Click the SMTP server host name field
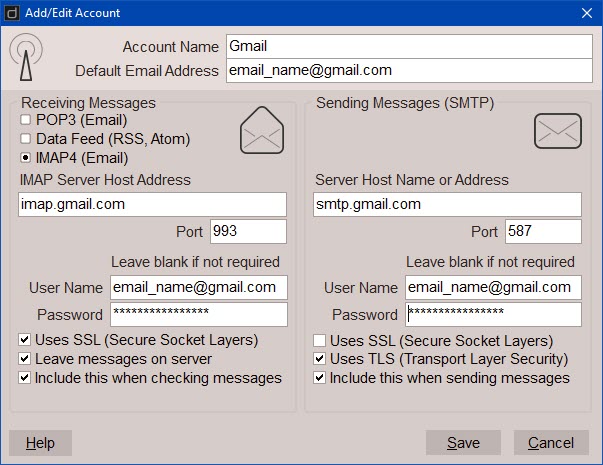This screenshot has height=465, width=603. tap(447, 204)
